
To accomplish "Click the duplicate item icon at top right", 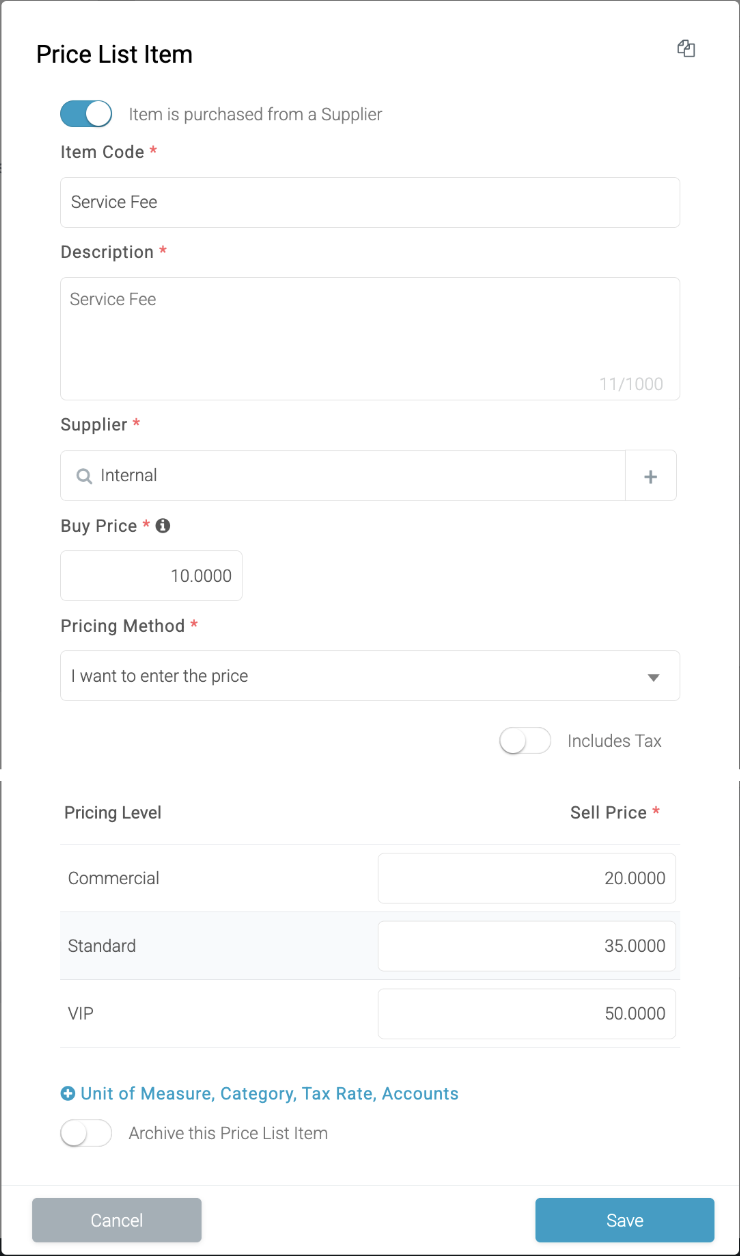I will (686, 49).
